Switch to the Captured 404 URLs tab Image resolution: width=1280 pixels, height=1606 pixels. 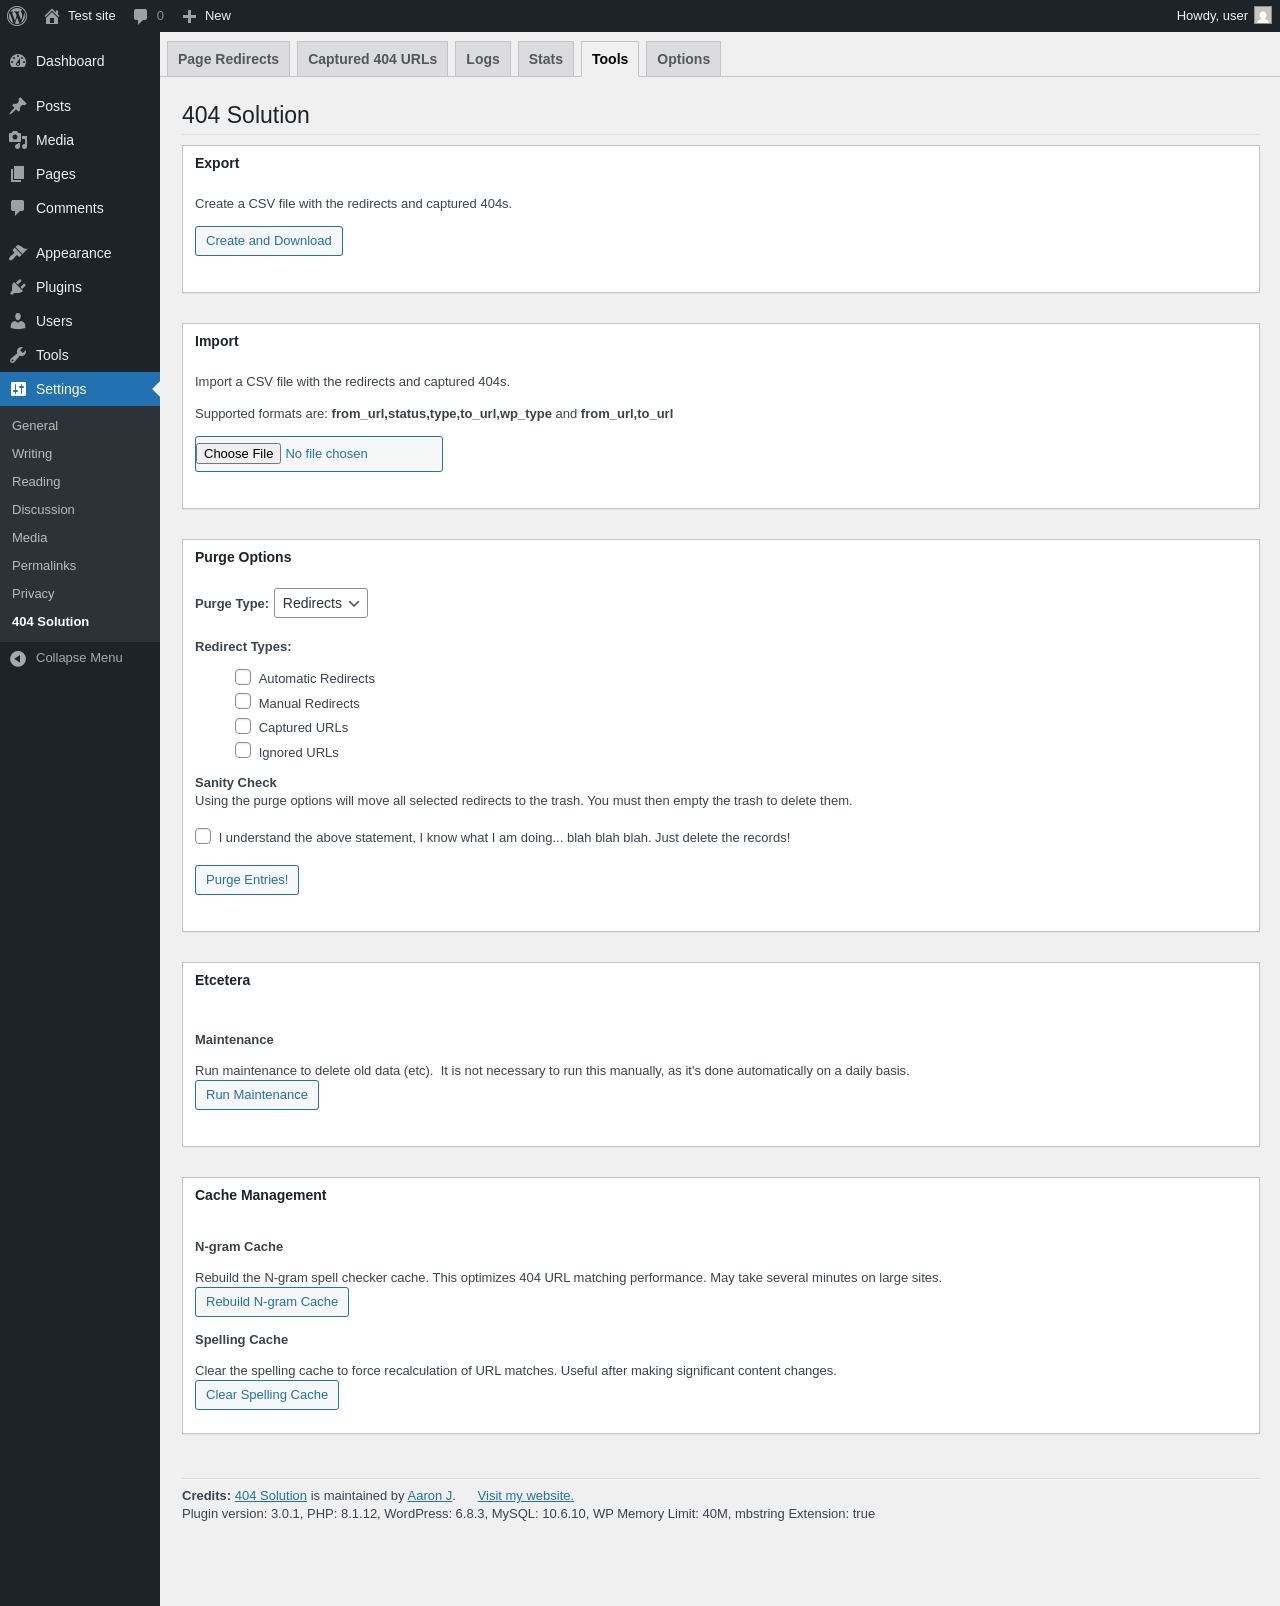tap(372, 59)
